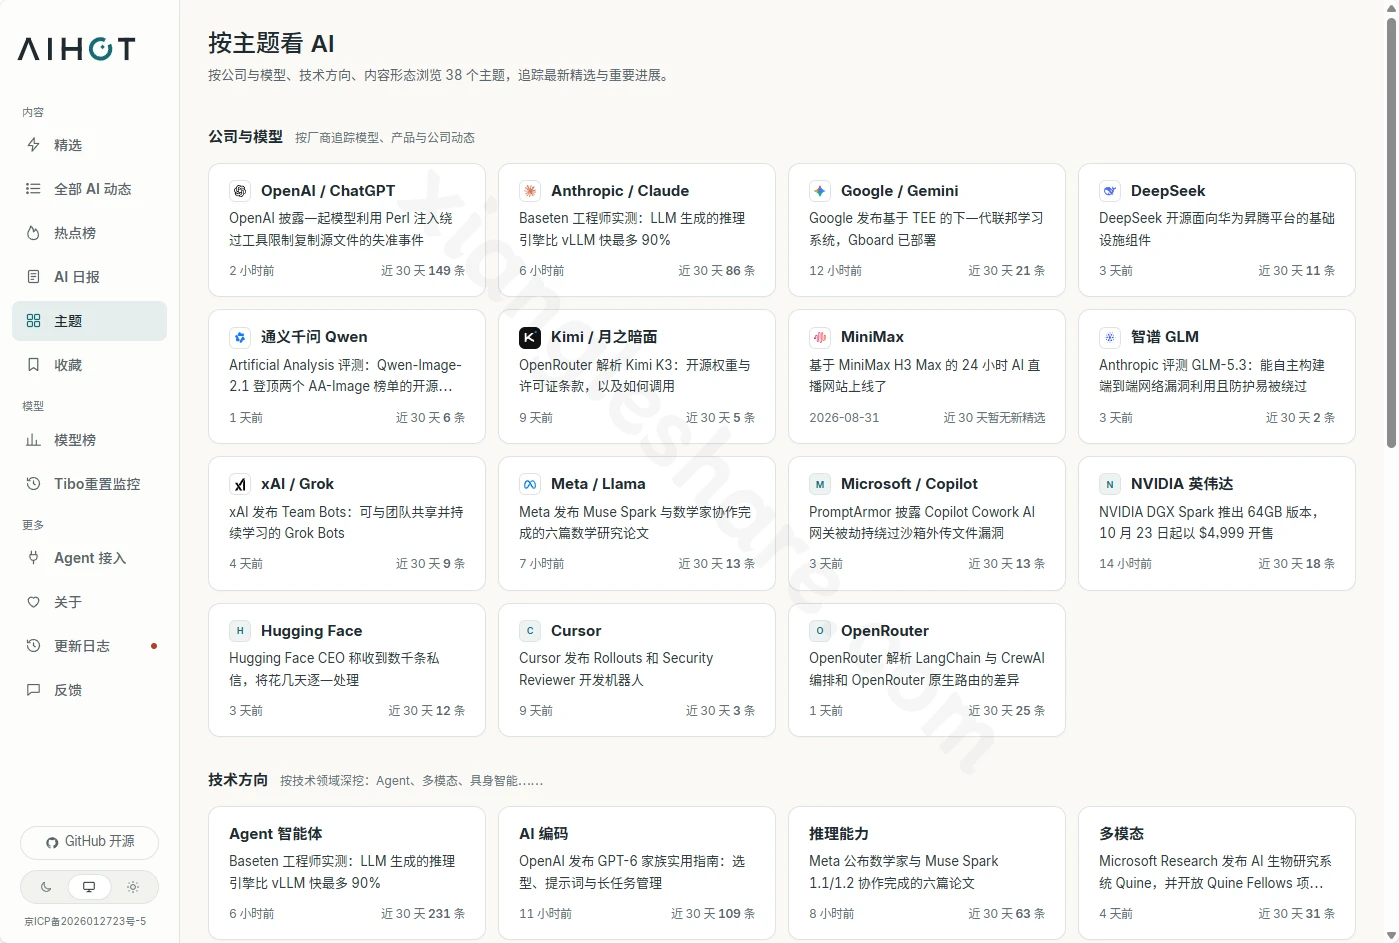Screen dimensions: 1399x943
Task: Click the history icon beside 更新日志
Action: tap(33, 646)
